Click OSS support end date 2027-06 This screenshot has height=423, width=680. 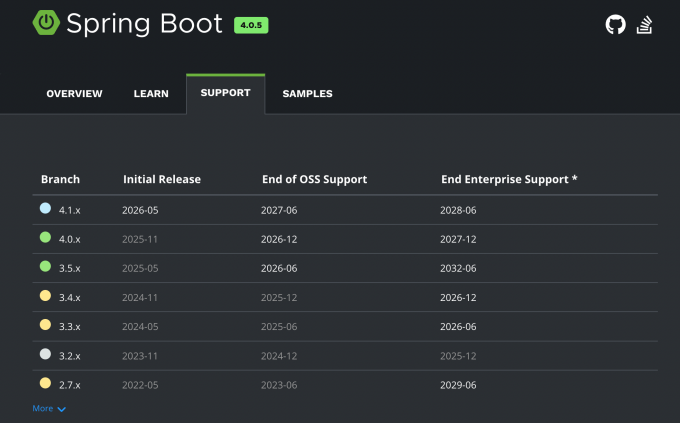point(279,210)
